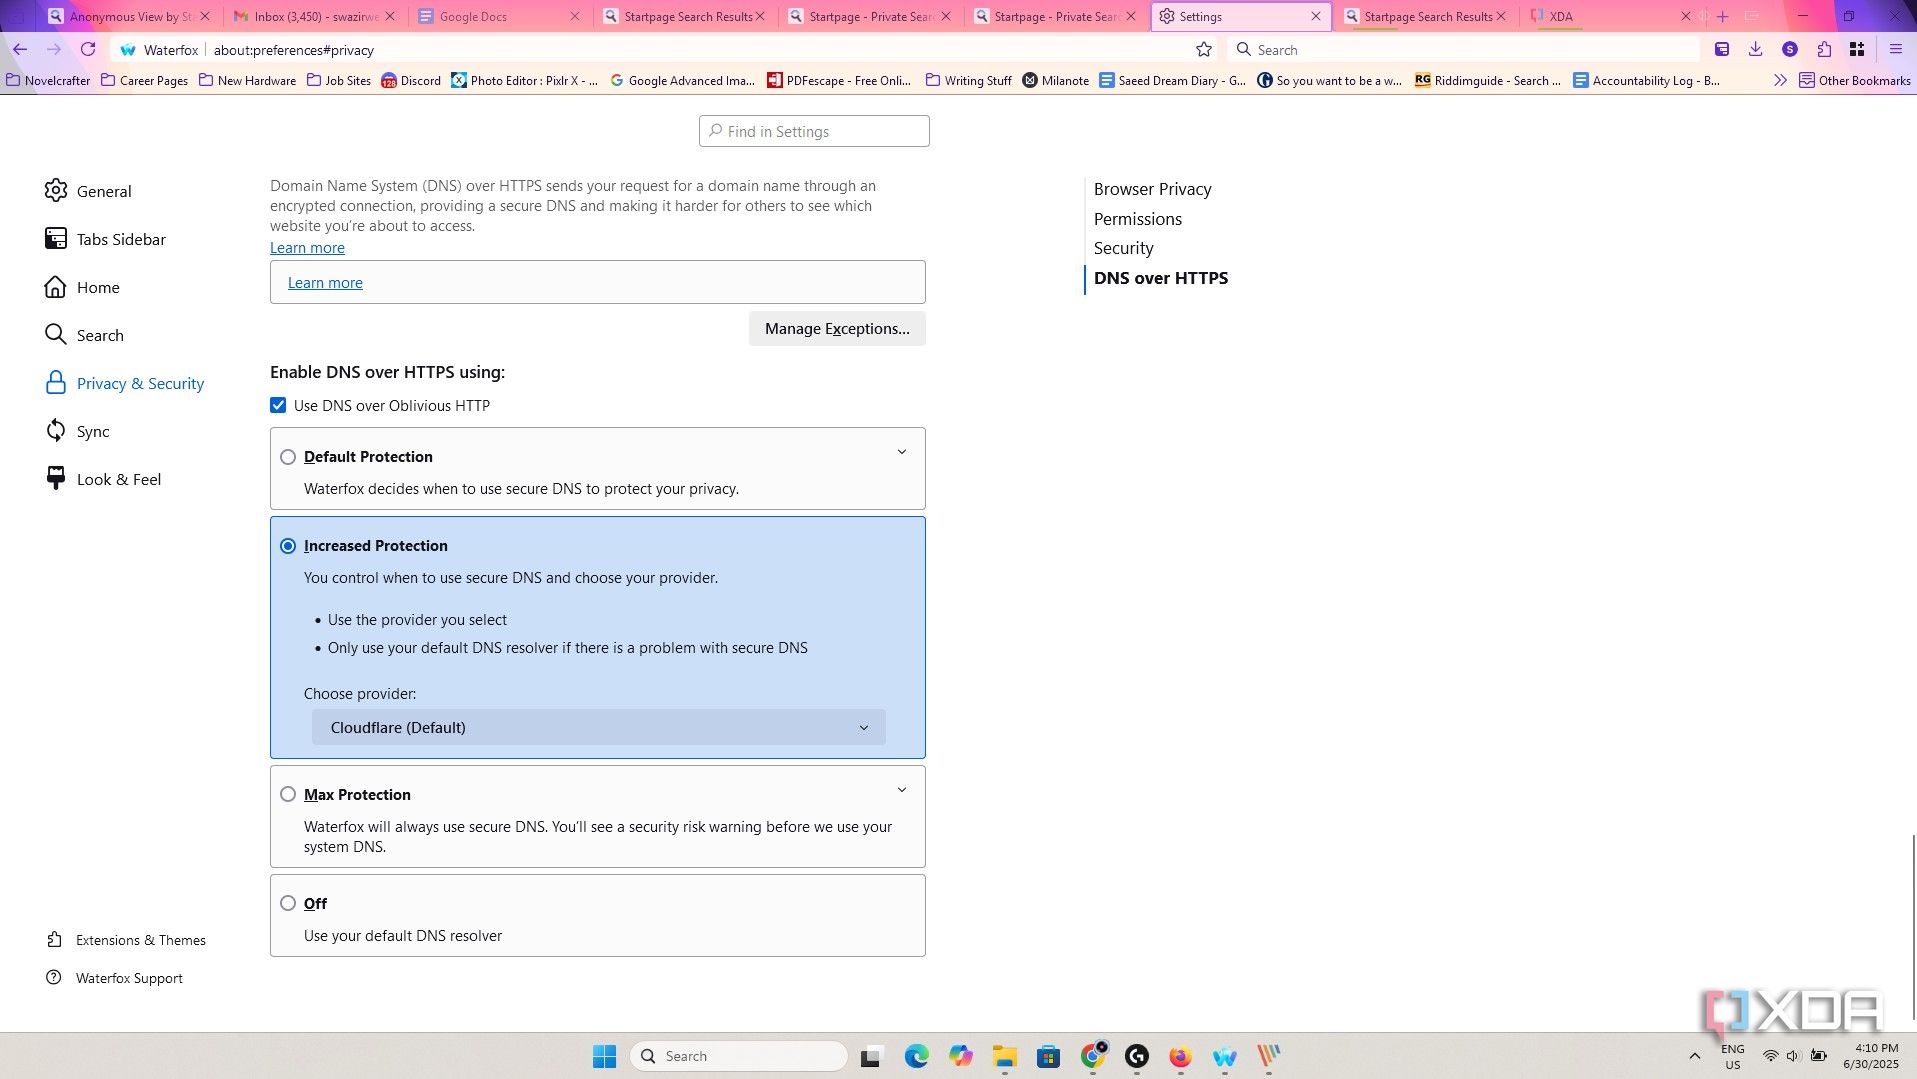Jump to Browser Privacy section
The width and height of the screenshot is (1917, 1079).
point(1152,189)
